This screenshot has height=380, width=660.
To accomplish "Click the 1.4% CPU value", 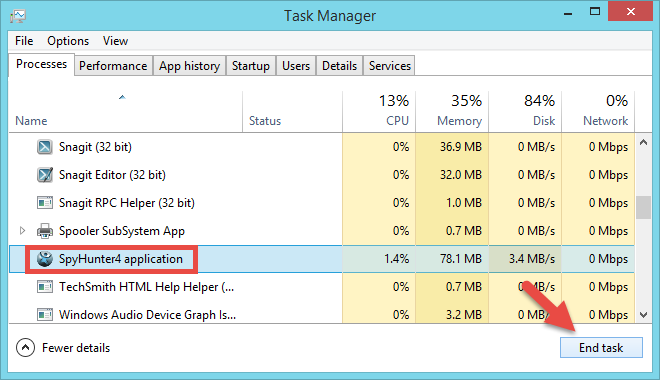I will click(x=397, y=259).
